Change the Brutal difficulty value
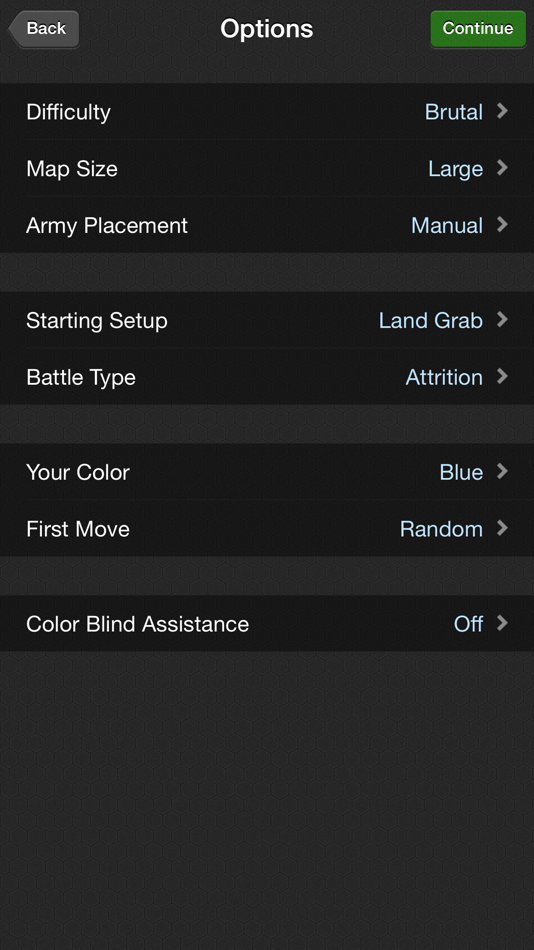 (454, 111)
